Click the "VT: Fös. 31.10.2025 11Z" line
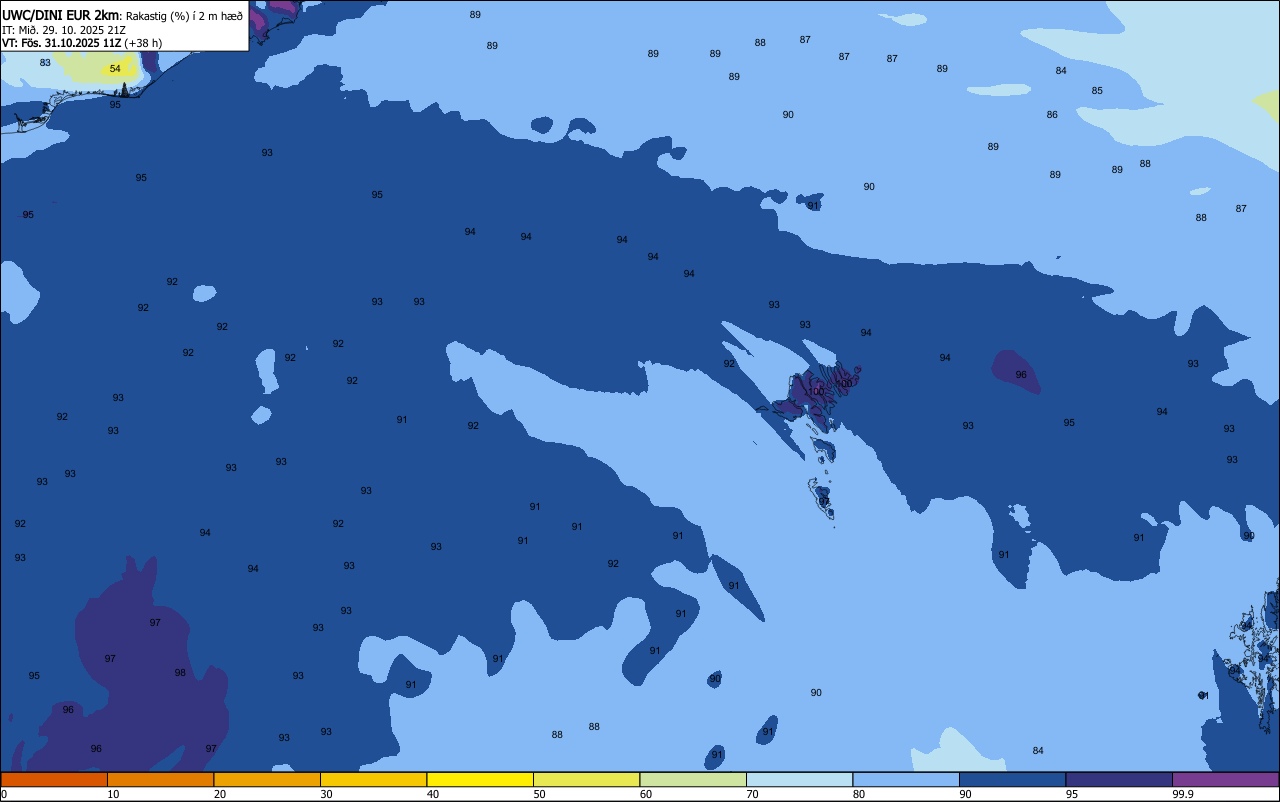The image size is (1280, 802). [x=62, y=43]
